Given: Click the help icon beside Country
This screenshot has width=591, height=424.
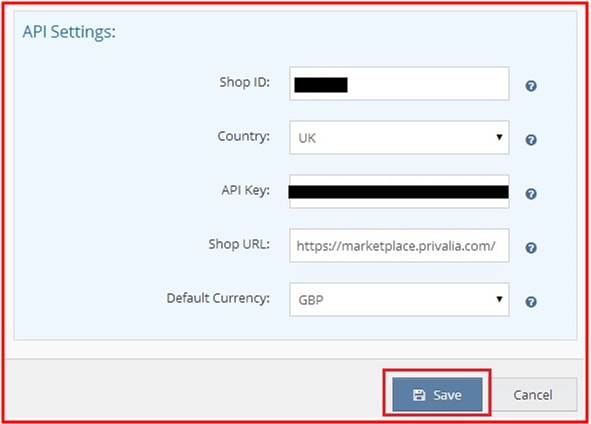Looking at the screenshot, I should click(x=531, y=140).
